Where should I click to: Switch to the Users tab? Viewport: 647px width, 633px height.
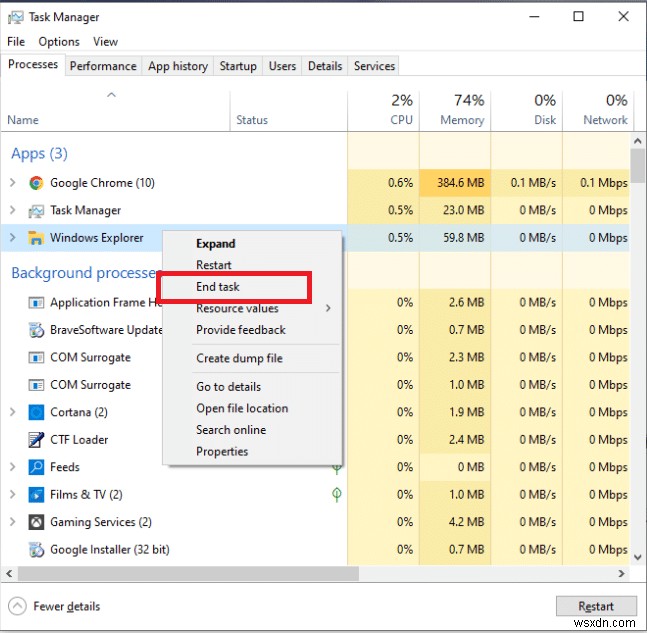tap(282, 66)
